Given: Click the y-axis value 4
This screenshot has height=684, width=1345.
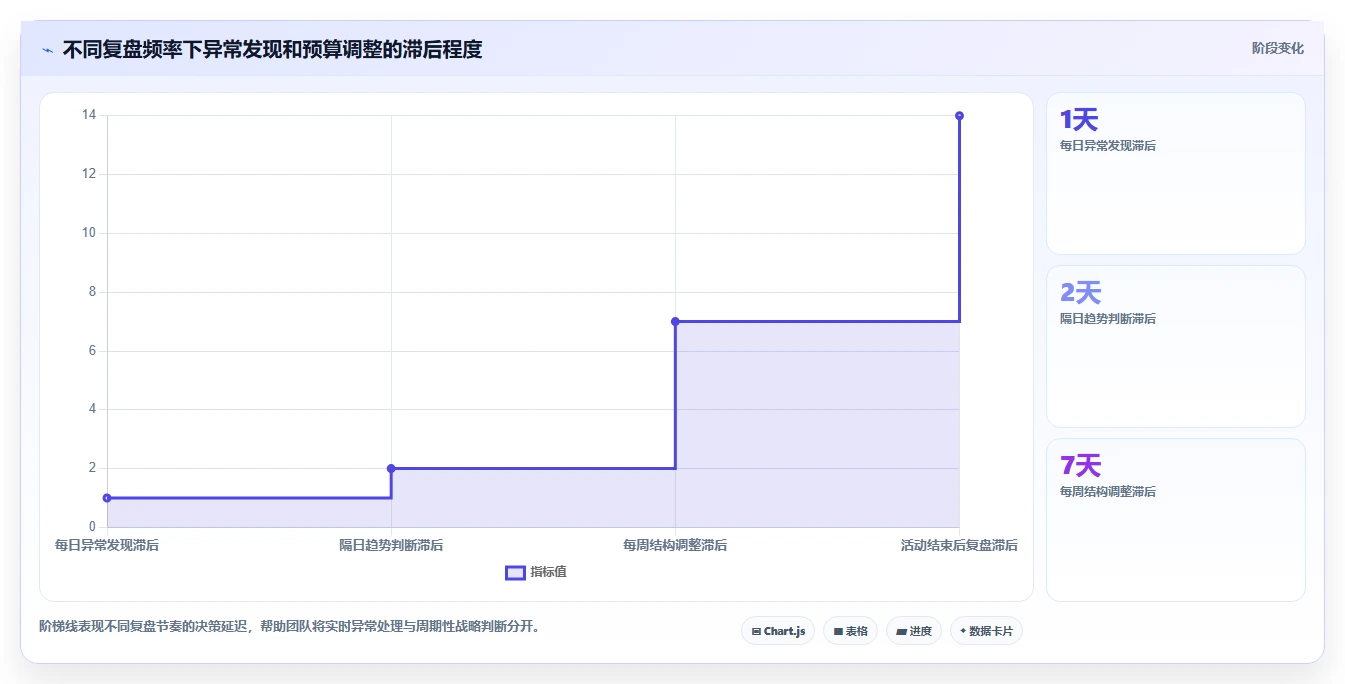Looking at the screenshot, I should coord(92,409).
